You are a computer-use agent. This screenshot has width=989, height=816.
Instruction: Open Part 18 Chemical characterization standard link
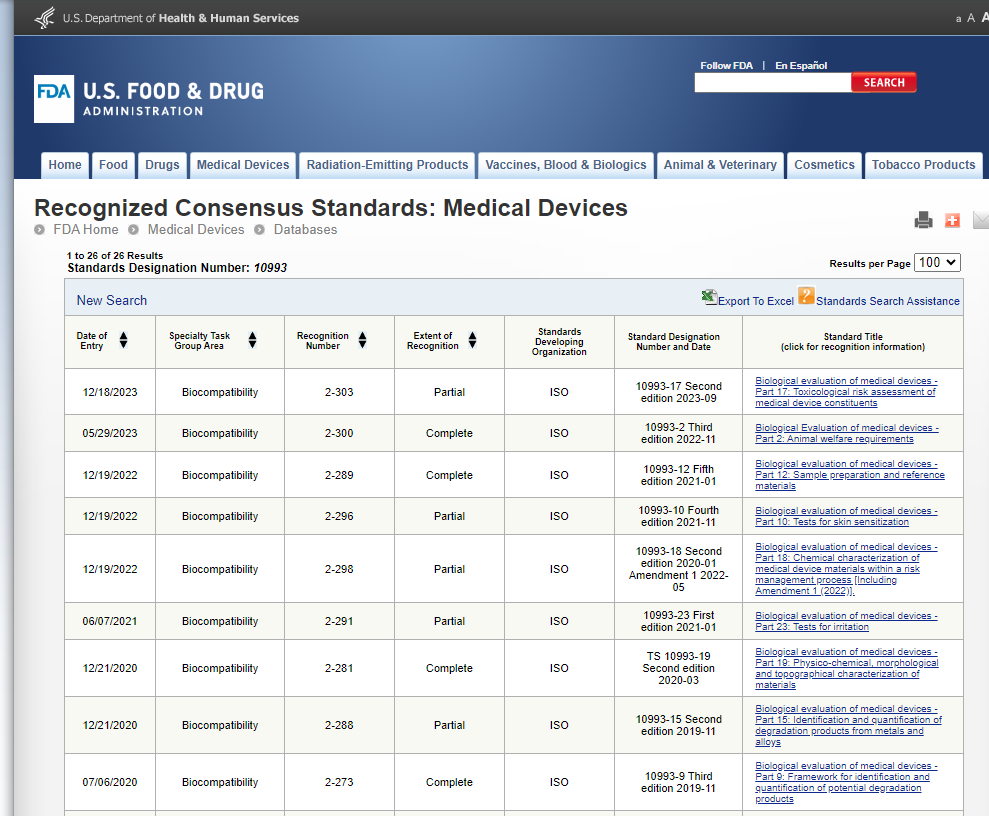coord(846,569)
